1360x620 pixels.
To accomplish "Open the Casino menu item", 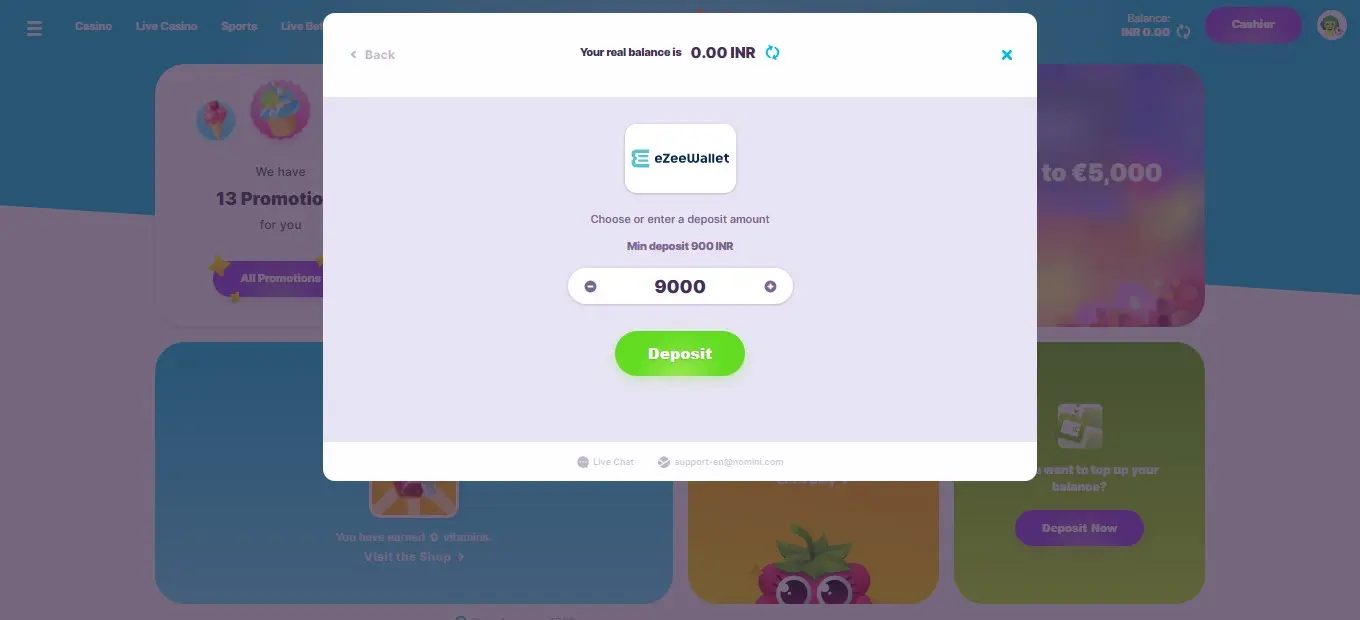I will pyautogui.click(x=93, y=26).
